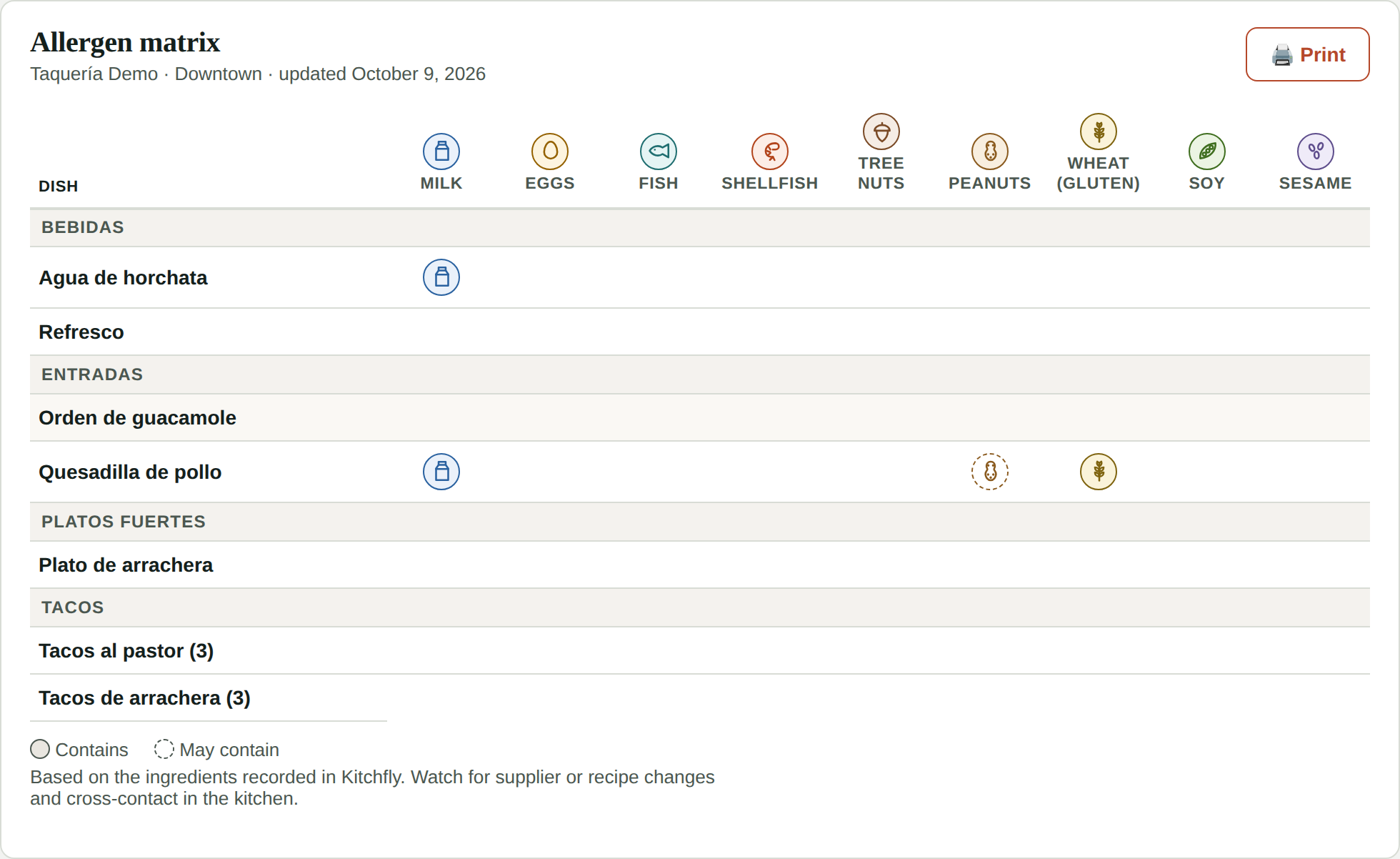Screen dimensions: 1400x859
Task: Click the Wheat (Gluten) header icon
Action: click(x=1098, y=131)
